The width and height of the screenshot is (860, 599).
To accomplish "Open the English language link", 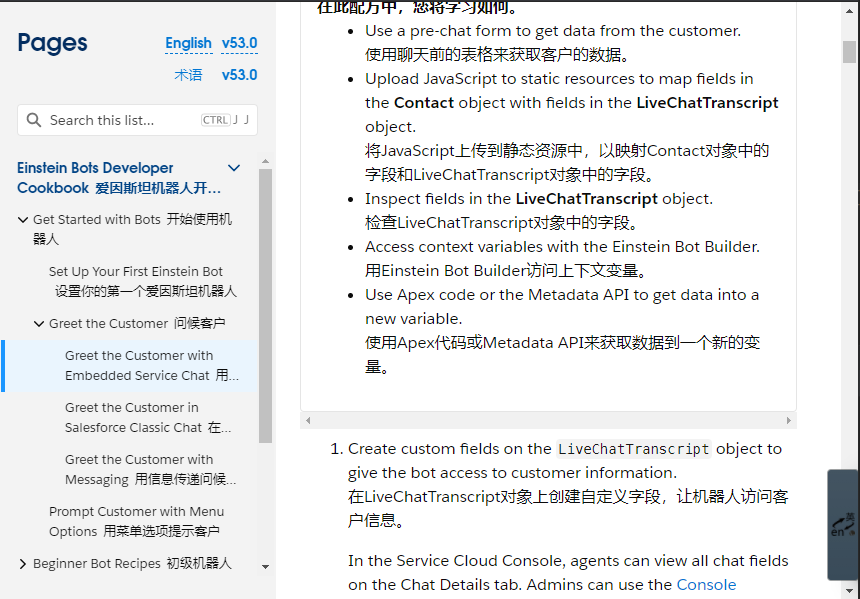I will [188, 43].
